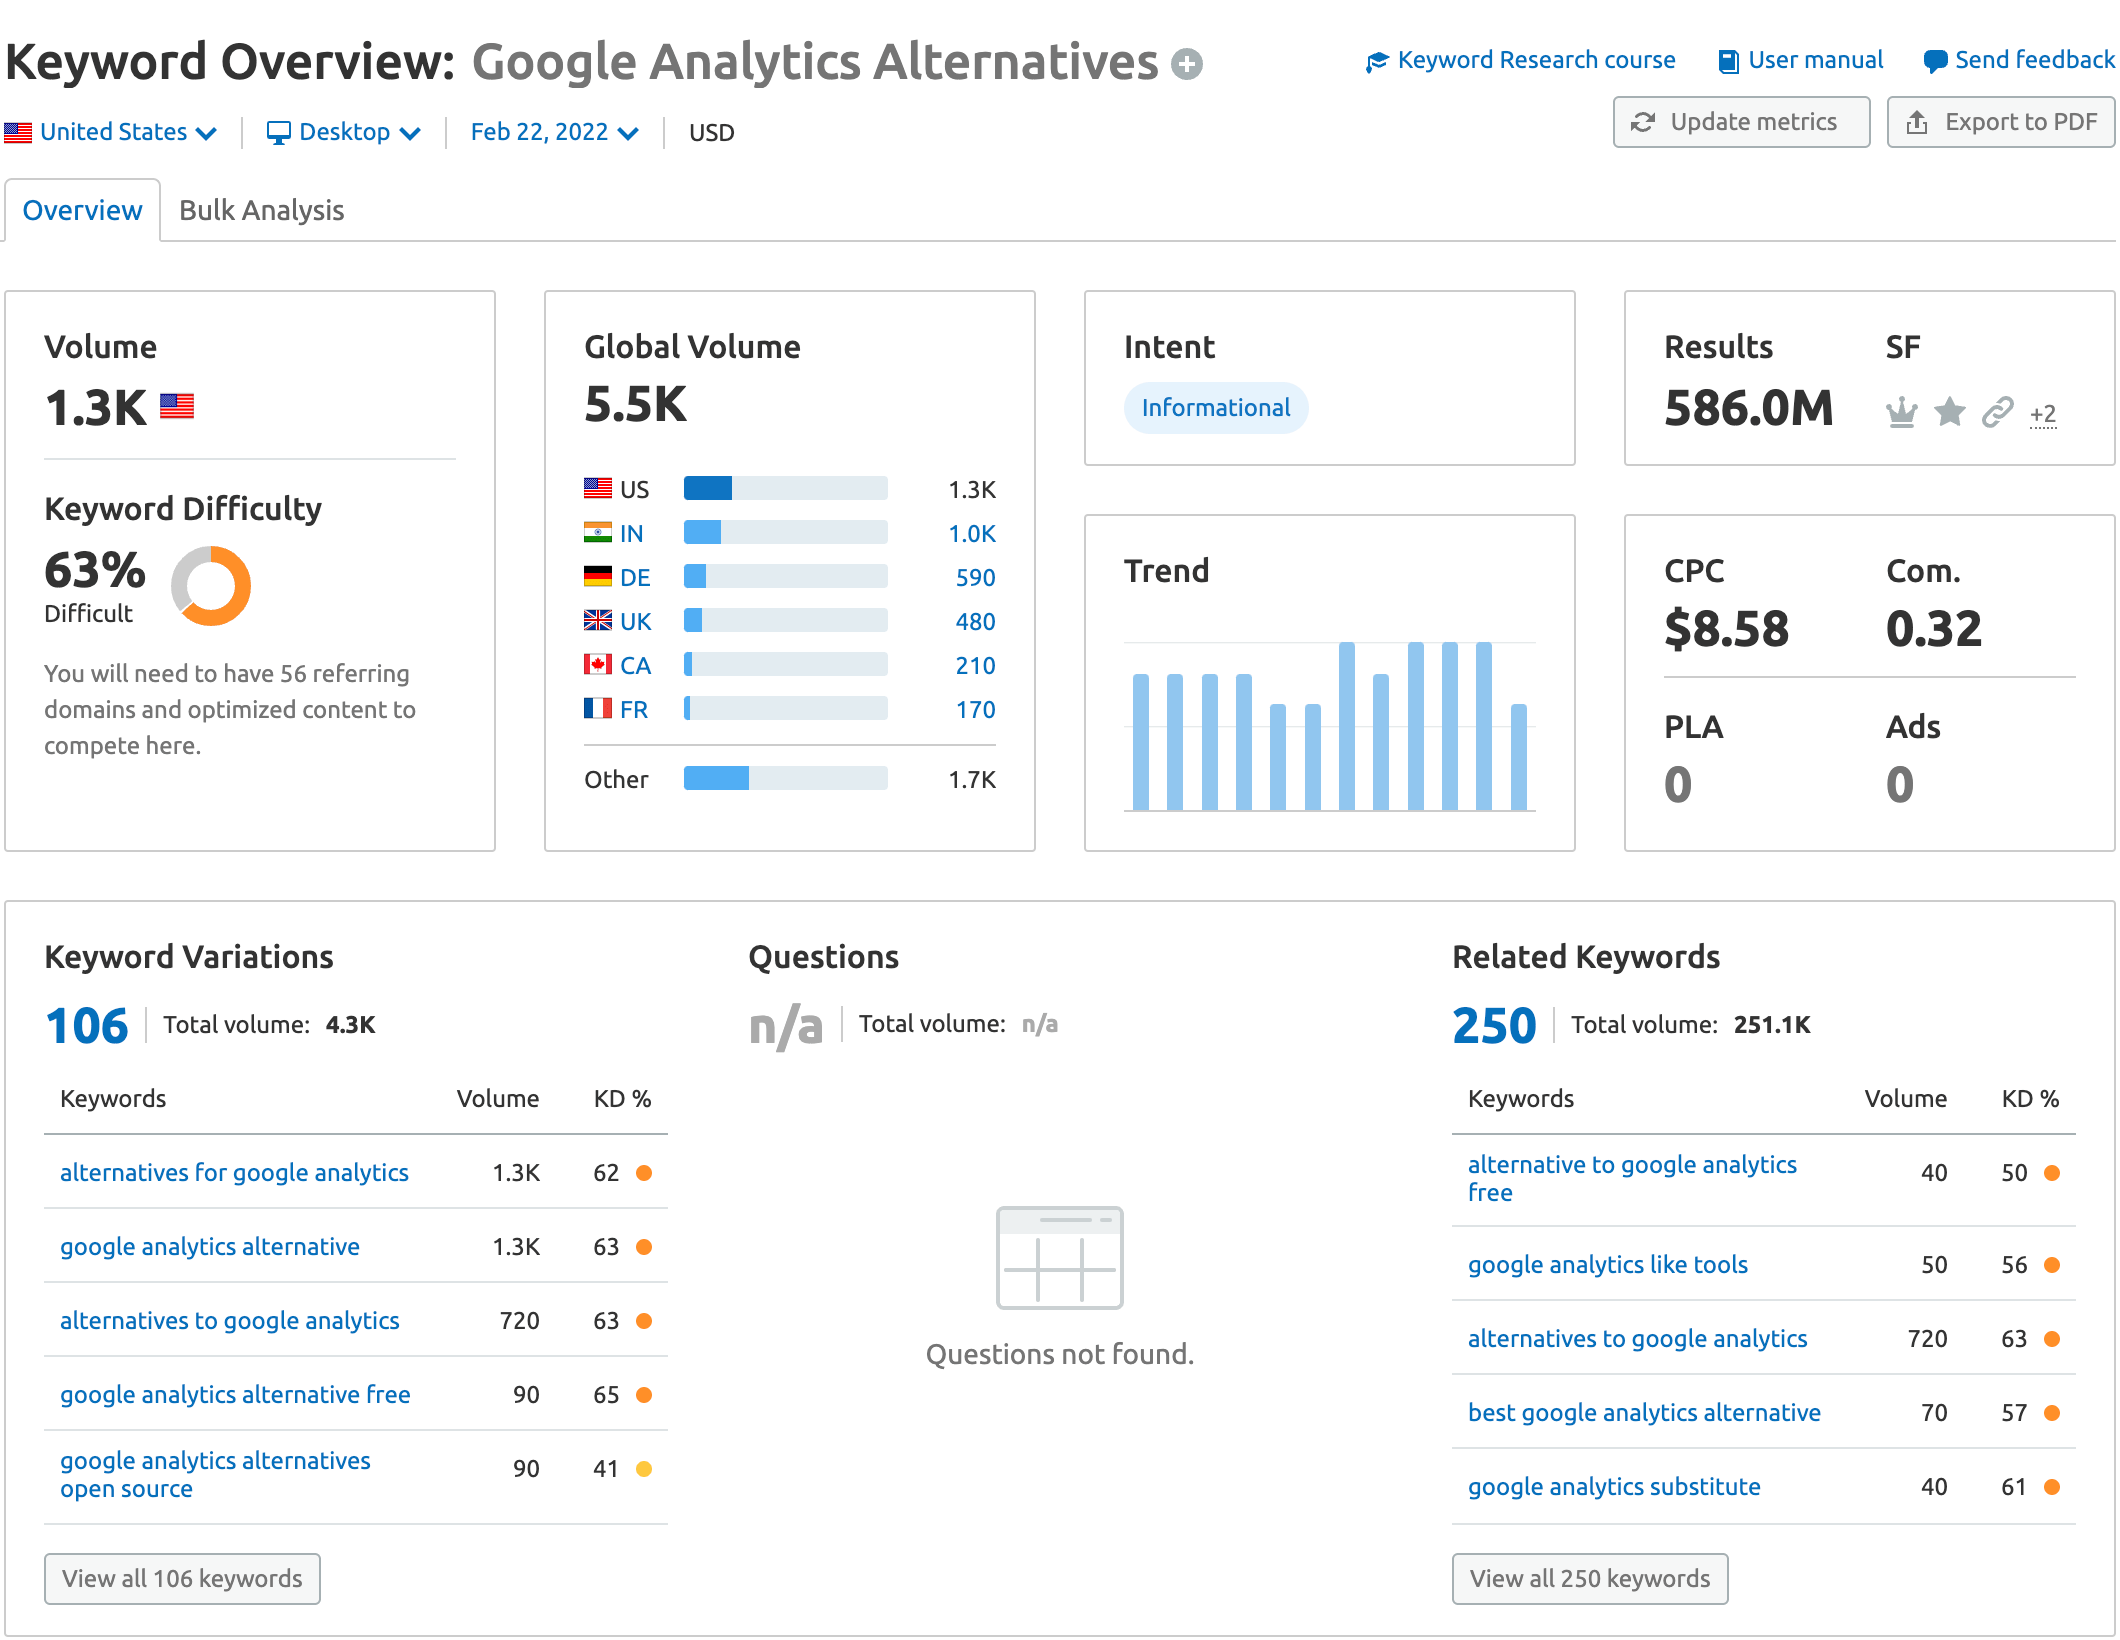Click the US flag beside Volume 1.3K
The width and height of the screenshot is (2120, 1640).
[177, 406]
